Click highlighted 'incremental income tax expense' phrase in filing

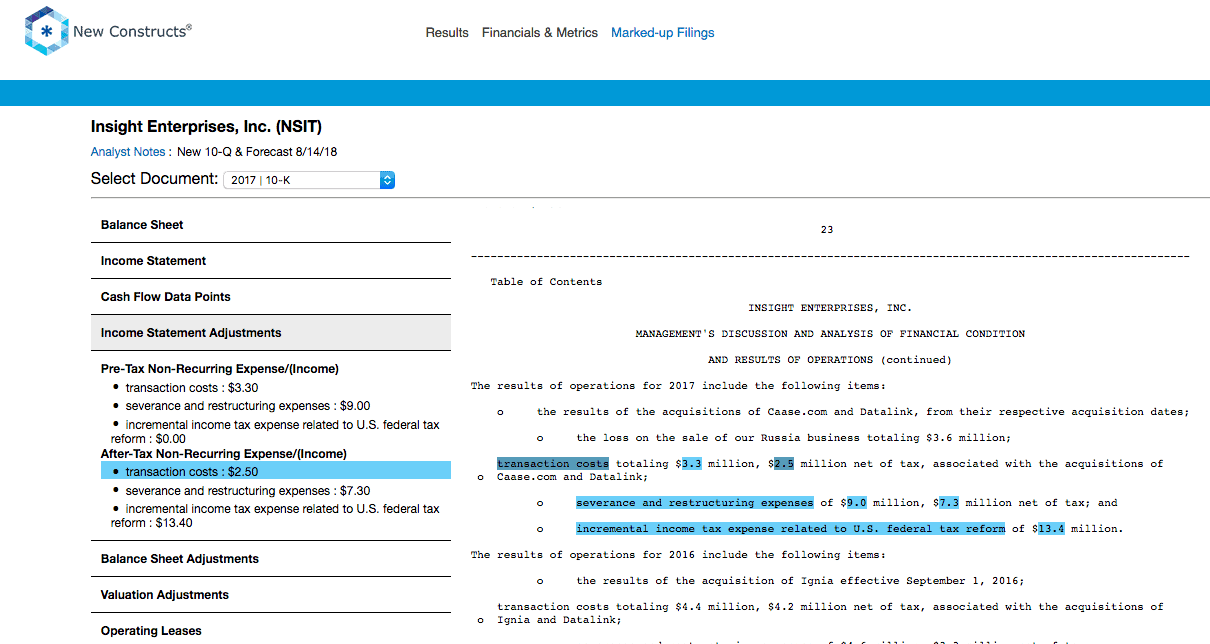point(791,529)
